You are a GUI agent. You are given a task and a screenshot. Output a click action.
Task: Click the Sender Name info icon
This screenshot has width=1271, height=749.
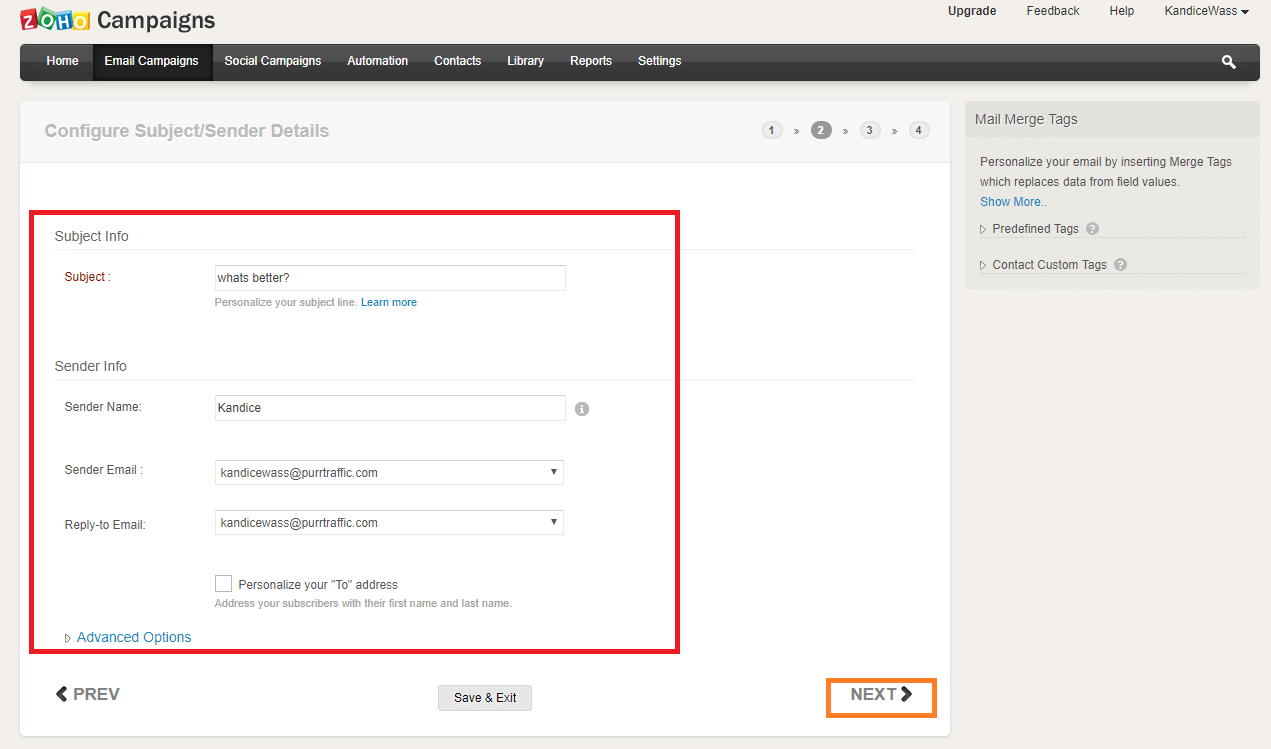pos(582,408)
